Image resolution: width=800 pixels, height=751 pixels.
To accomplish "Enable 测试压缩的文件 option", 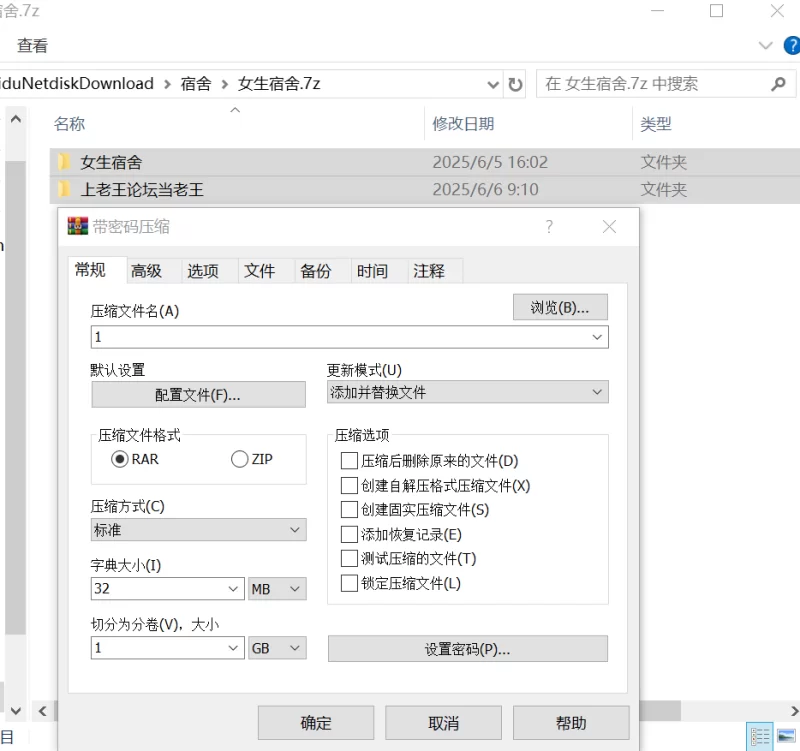I will tap(349, 559).
